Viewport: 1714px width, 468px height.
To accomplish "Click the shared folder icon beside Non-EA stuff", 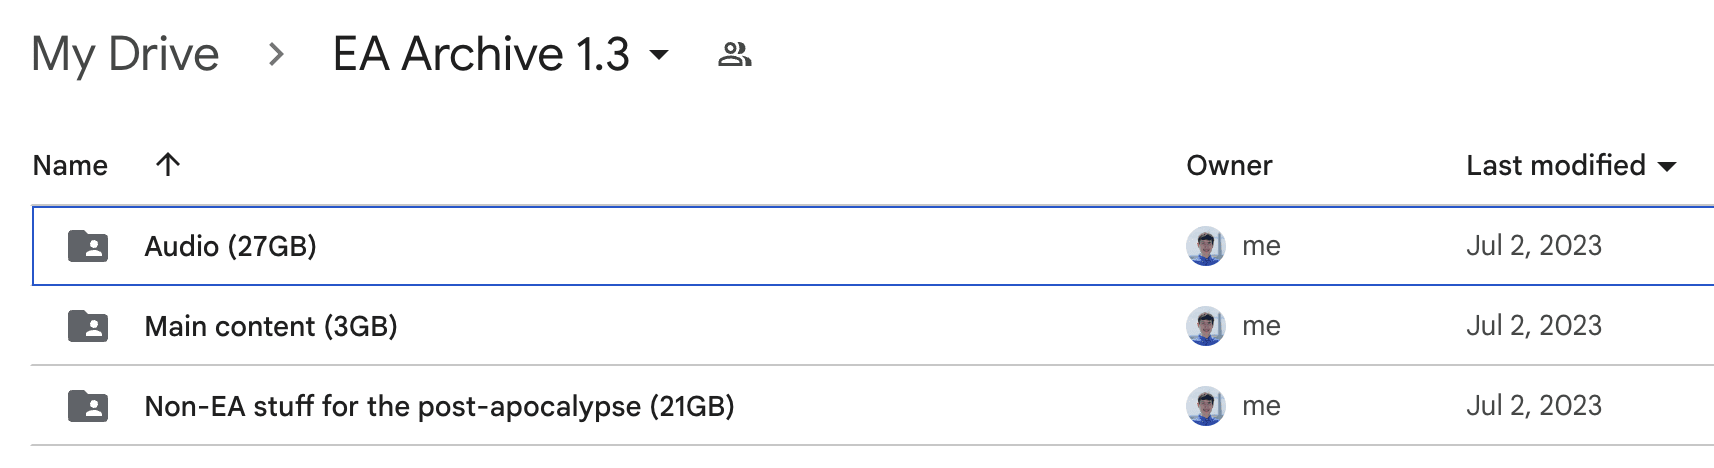I will [x=88, y=406].
